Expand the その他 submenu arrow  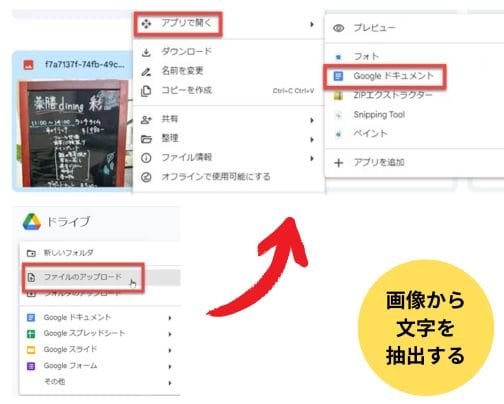click(170, 383)
